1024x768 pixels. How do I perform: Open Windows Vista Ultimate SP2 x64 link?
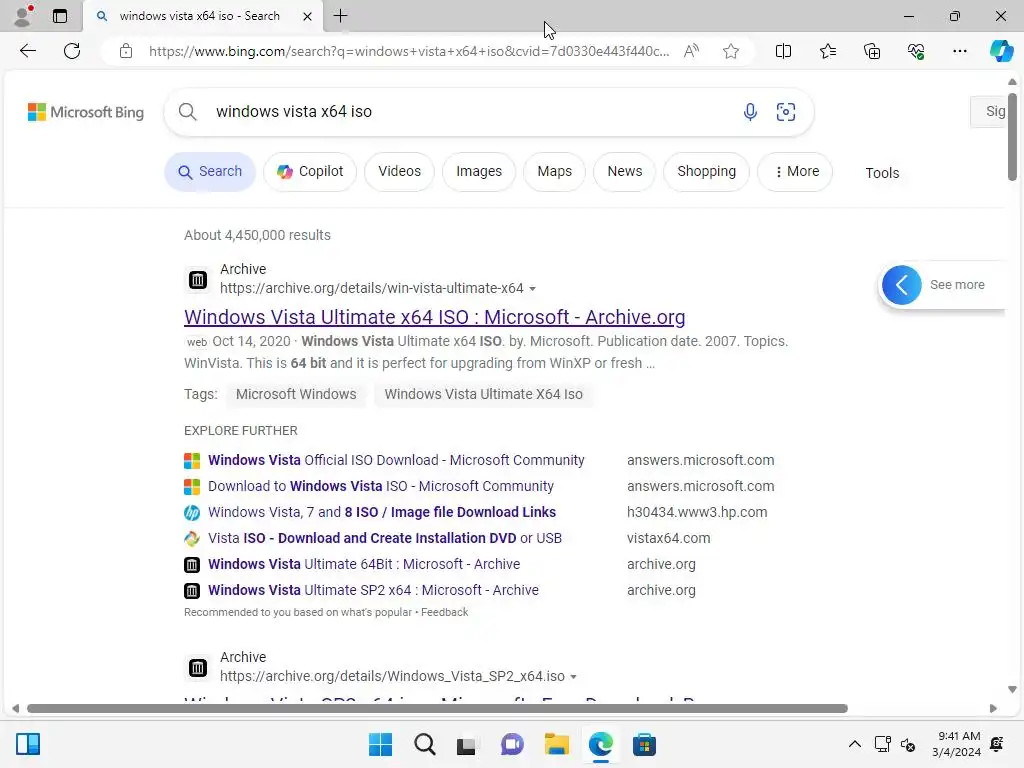tap(373, 590)
